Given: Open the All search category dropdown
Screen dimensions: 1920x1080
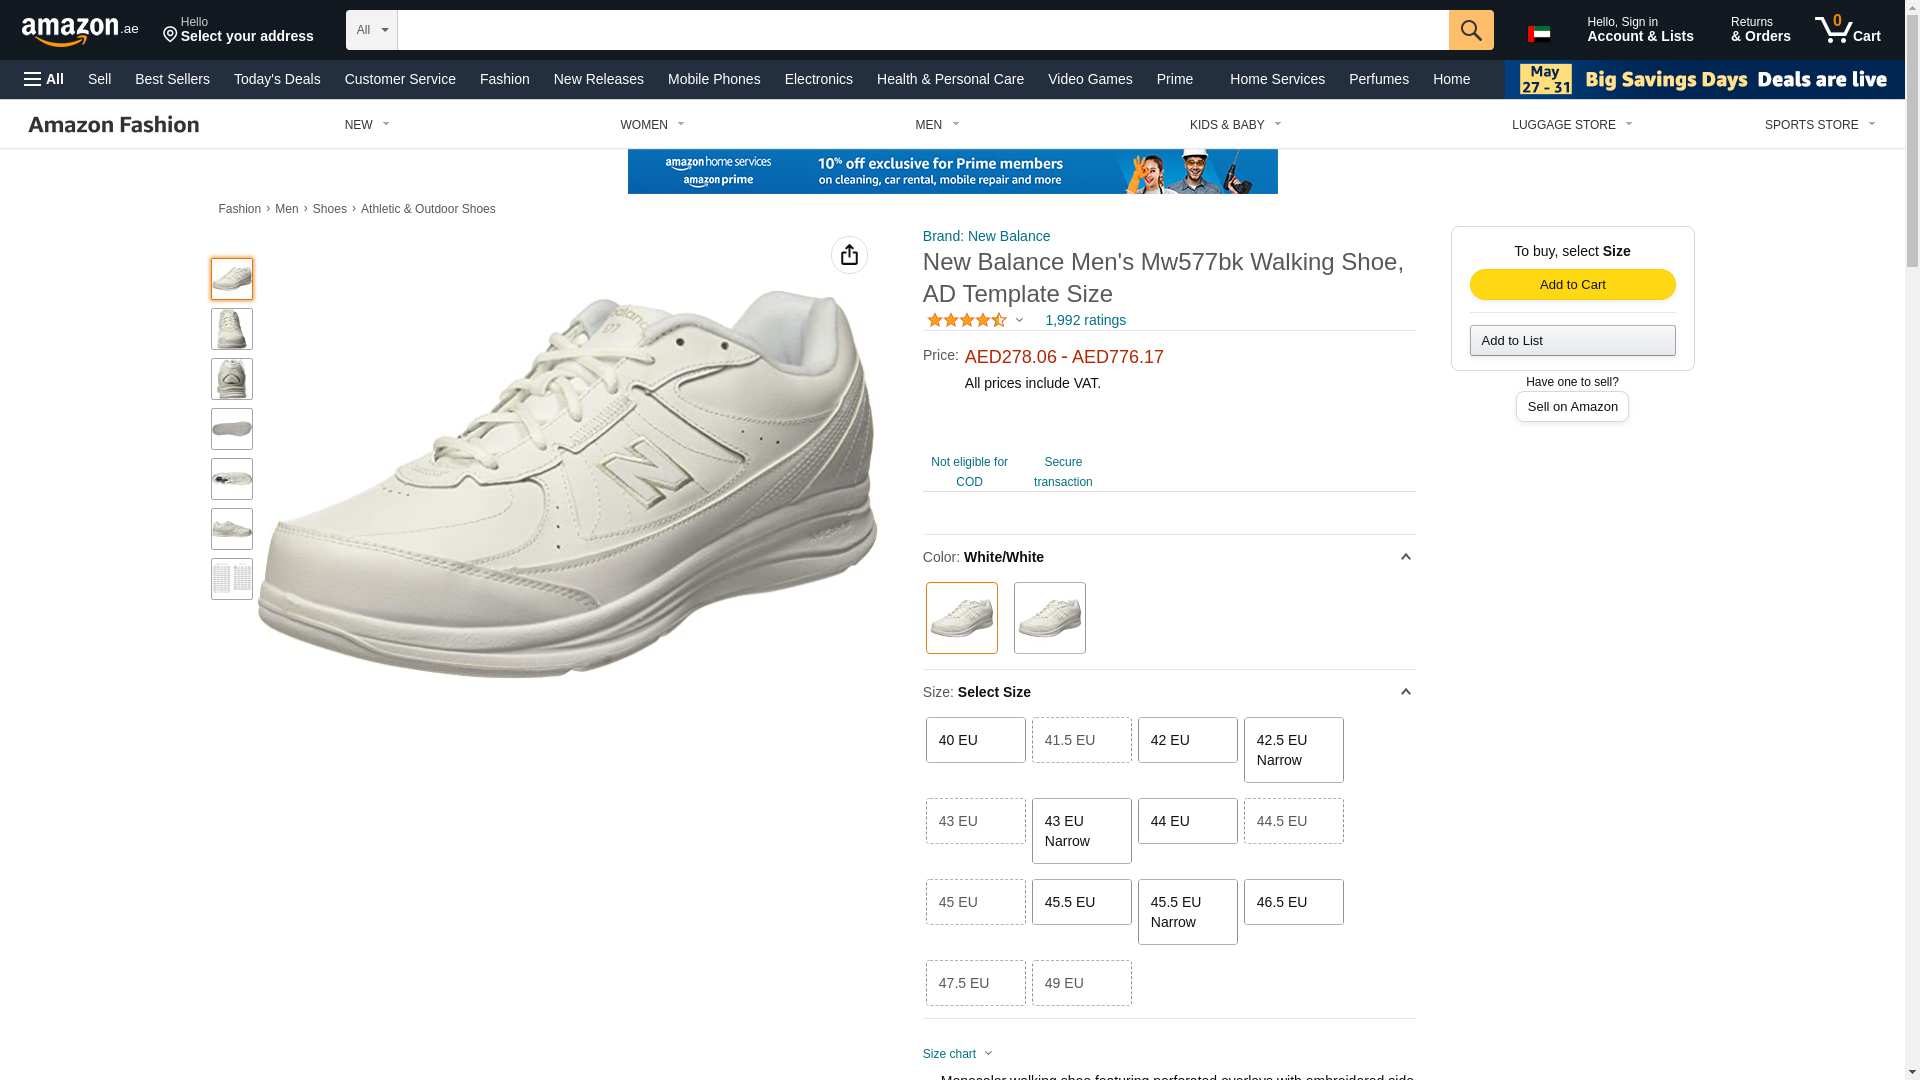Looking at the screenshot, I should tap(371, 30).
